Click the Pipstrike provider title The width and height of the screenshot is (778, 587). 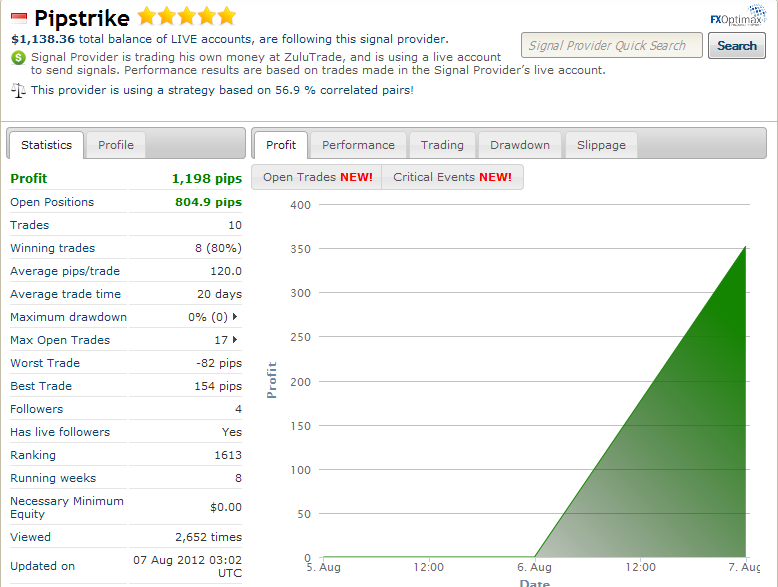(x=82, y=18)
